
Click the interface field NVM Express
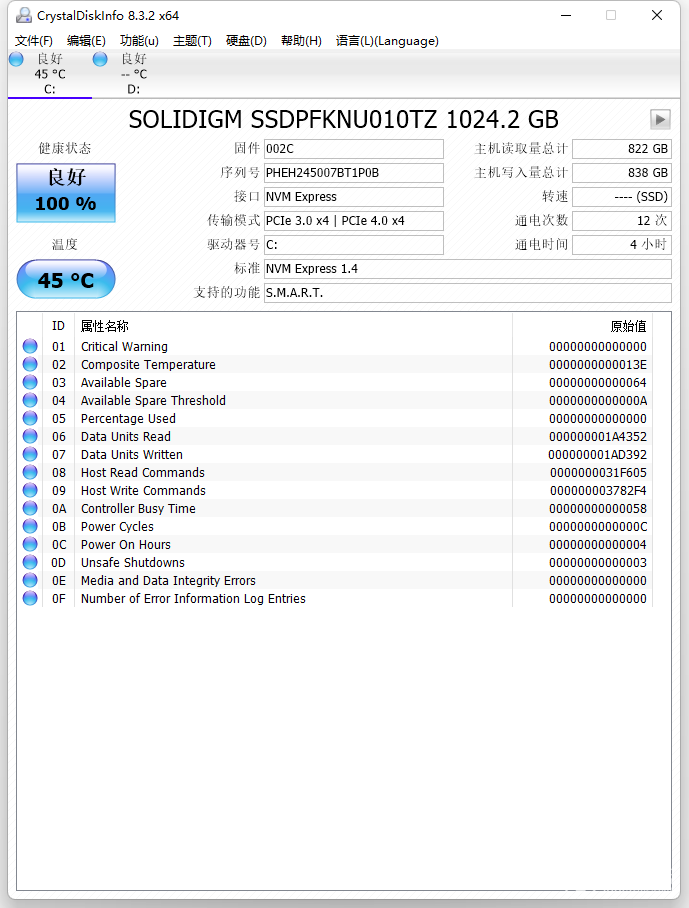click(354, 197)
